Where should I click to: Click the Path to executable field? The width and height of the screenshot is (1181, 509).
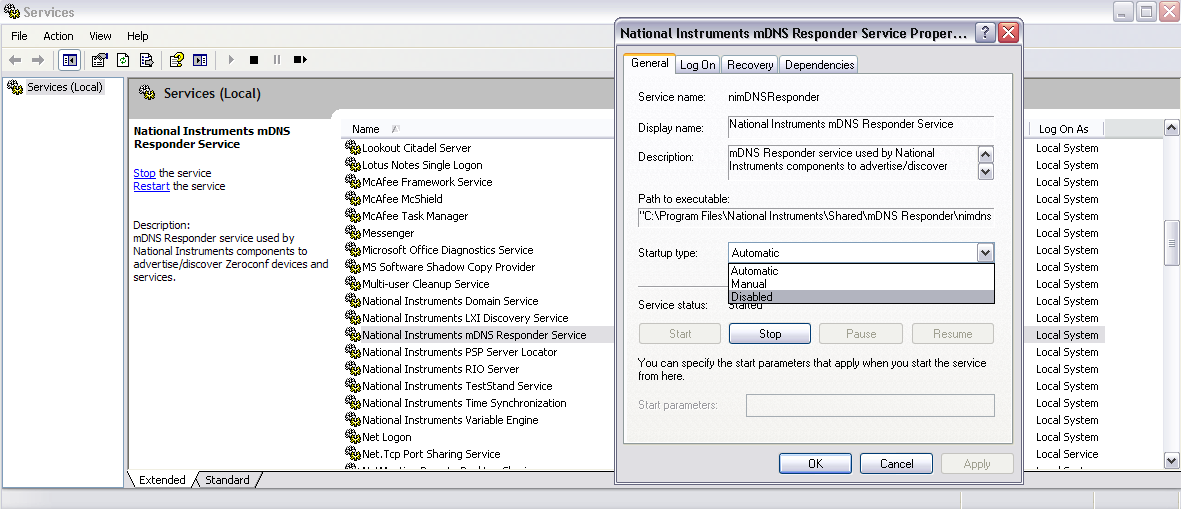816,218
